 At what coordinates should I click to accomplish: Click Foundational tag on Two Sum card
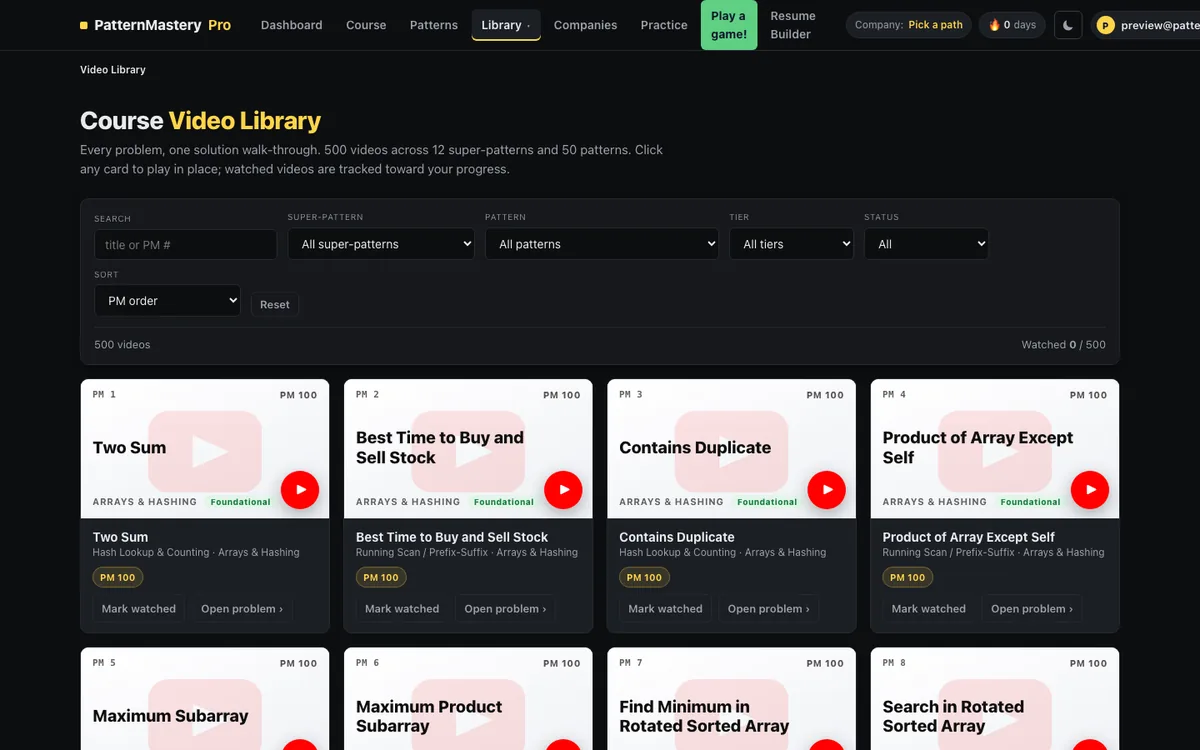[240, 502]
